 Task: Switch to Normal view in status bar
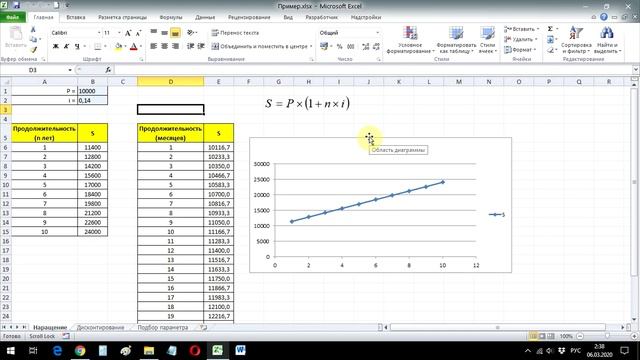(533, 336)
